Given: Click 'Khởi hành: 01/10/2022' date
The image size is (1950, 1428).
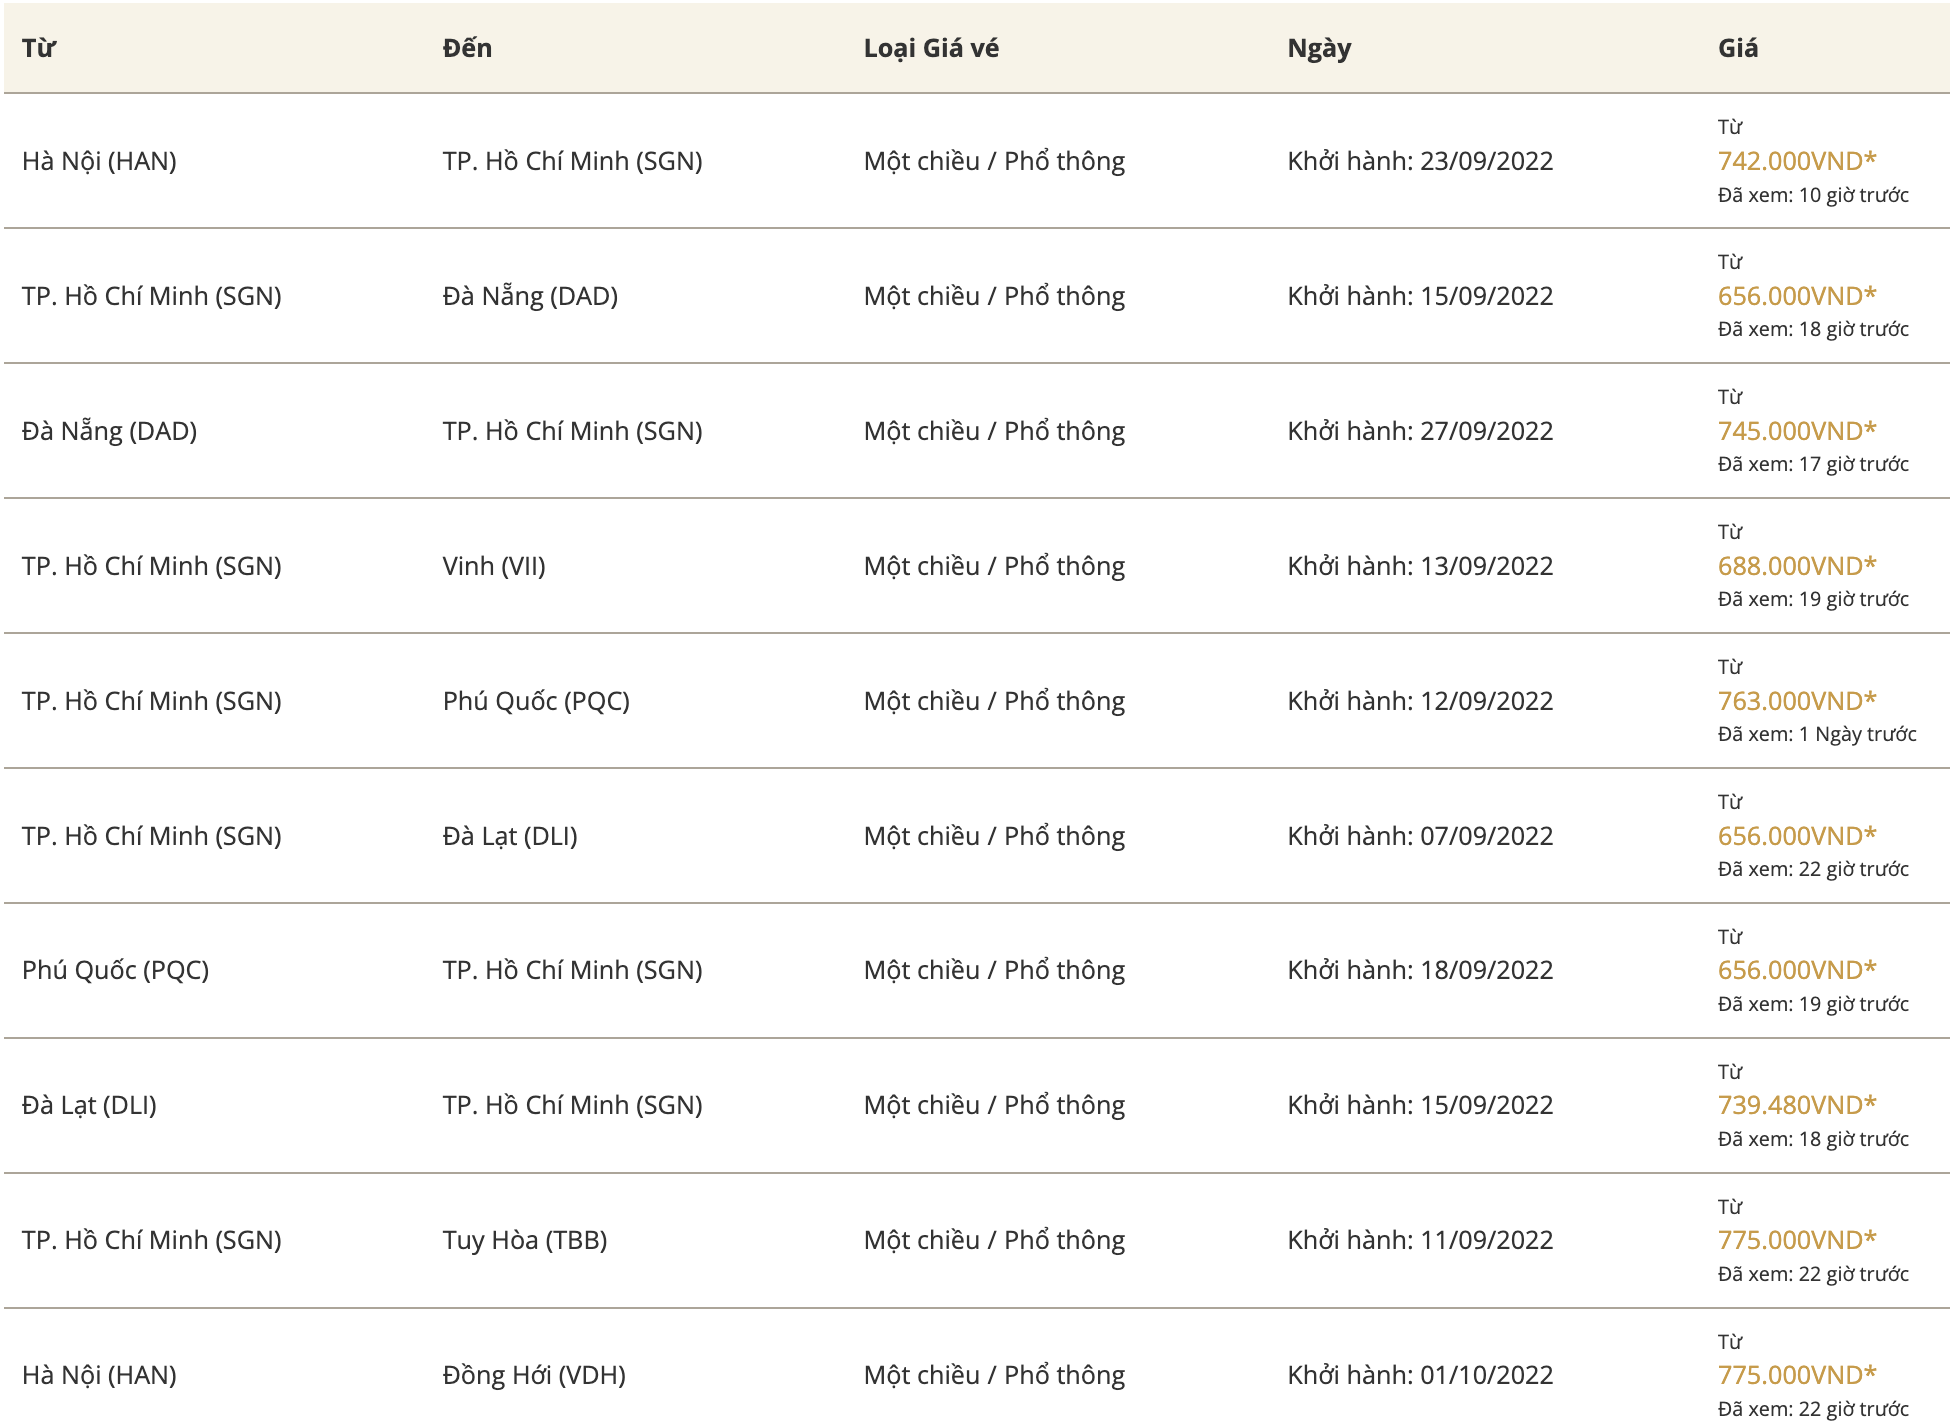Looking at the screenshot, I should (x=1420, y=1375).
